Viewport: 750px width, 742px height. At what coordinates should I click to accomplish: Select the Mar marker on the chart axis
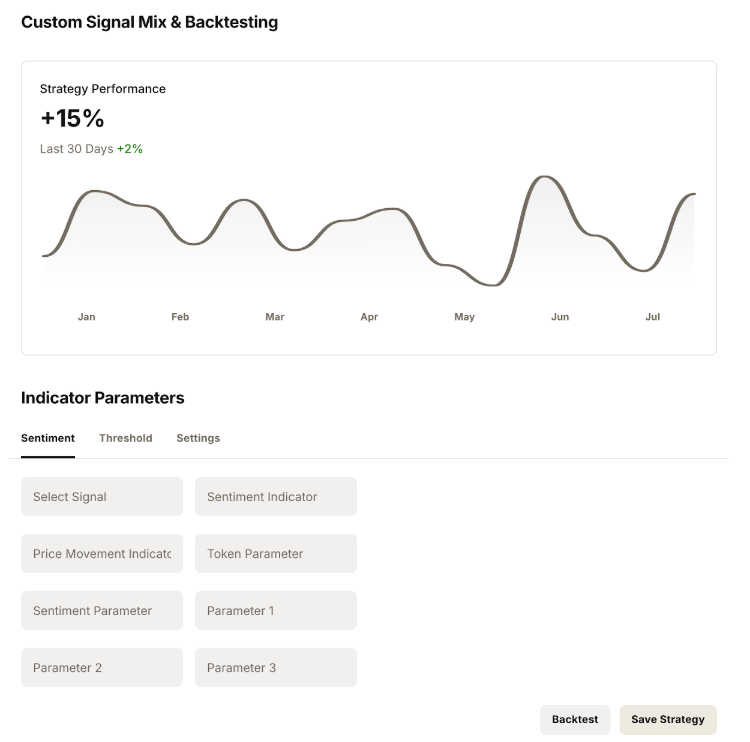pos(275,317)
